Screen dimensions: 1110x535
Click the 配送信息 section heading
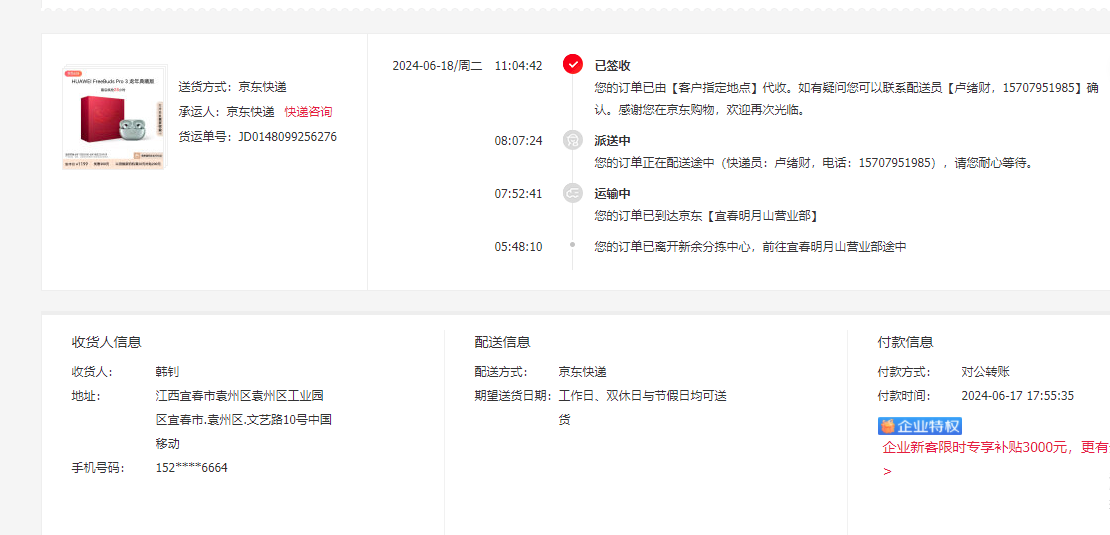[x=503, y=342]
